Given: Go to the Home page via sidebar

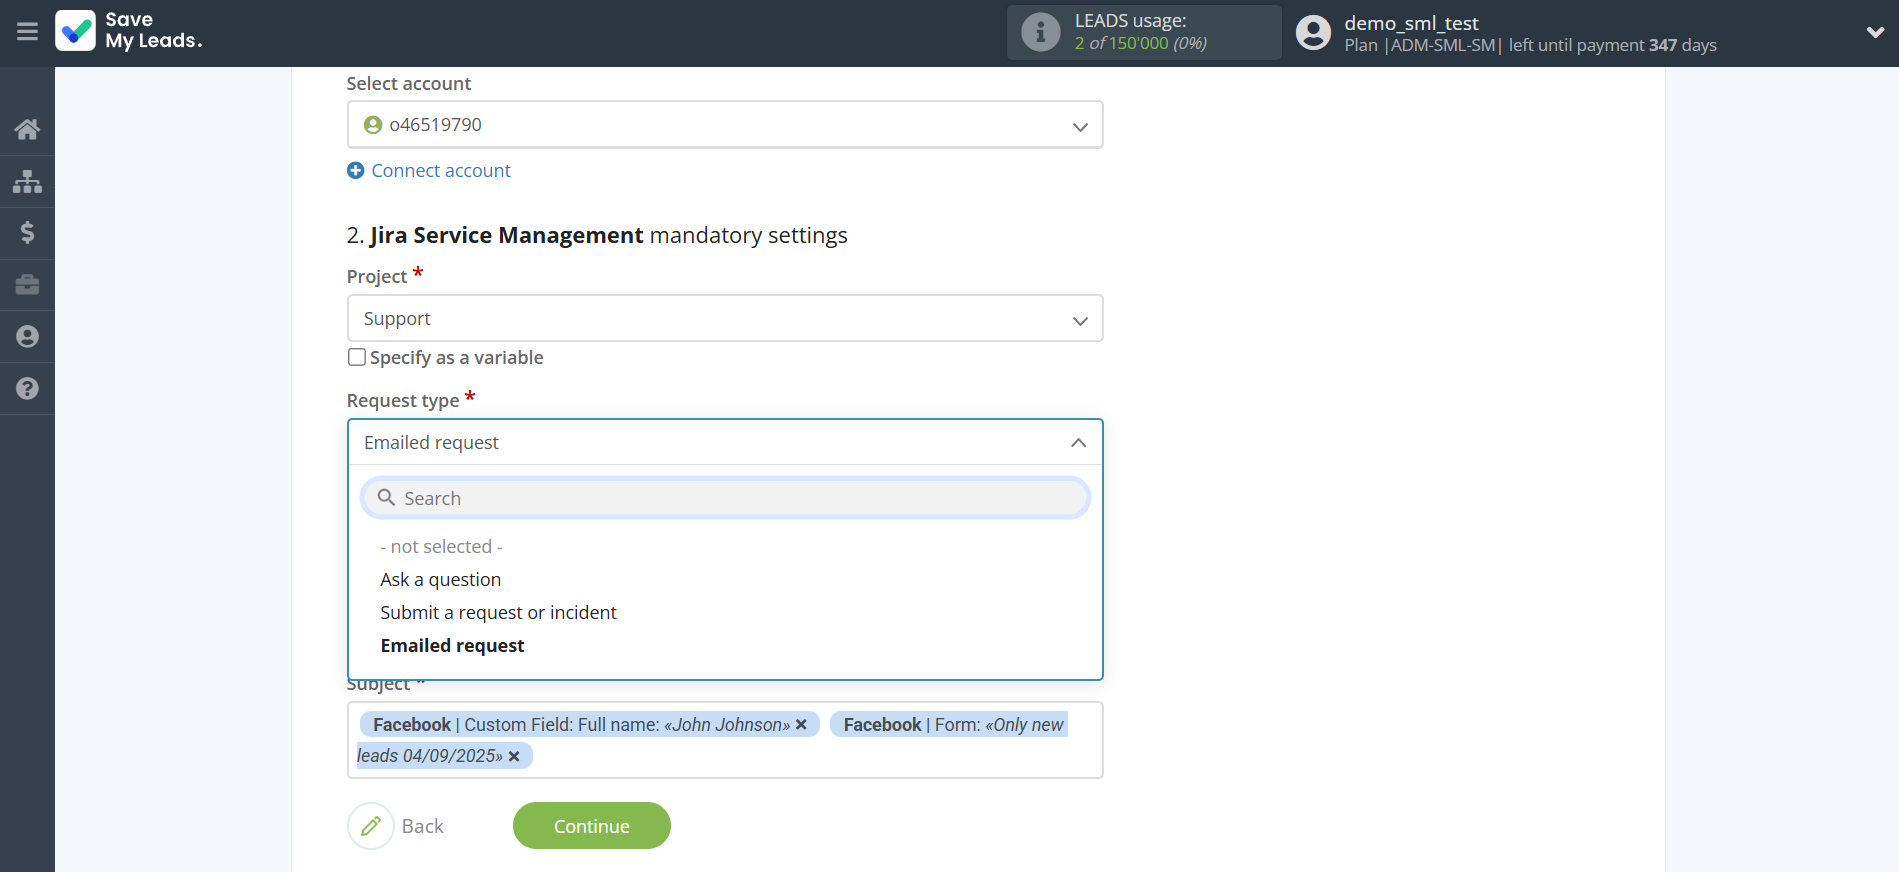Looking at the screenshot, I should coord(27,129).
